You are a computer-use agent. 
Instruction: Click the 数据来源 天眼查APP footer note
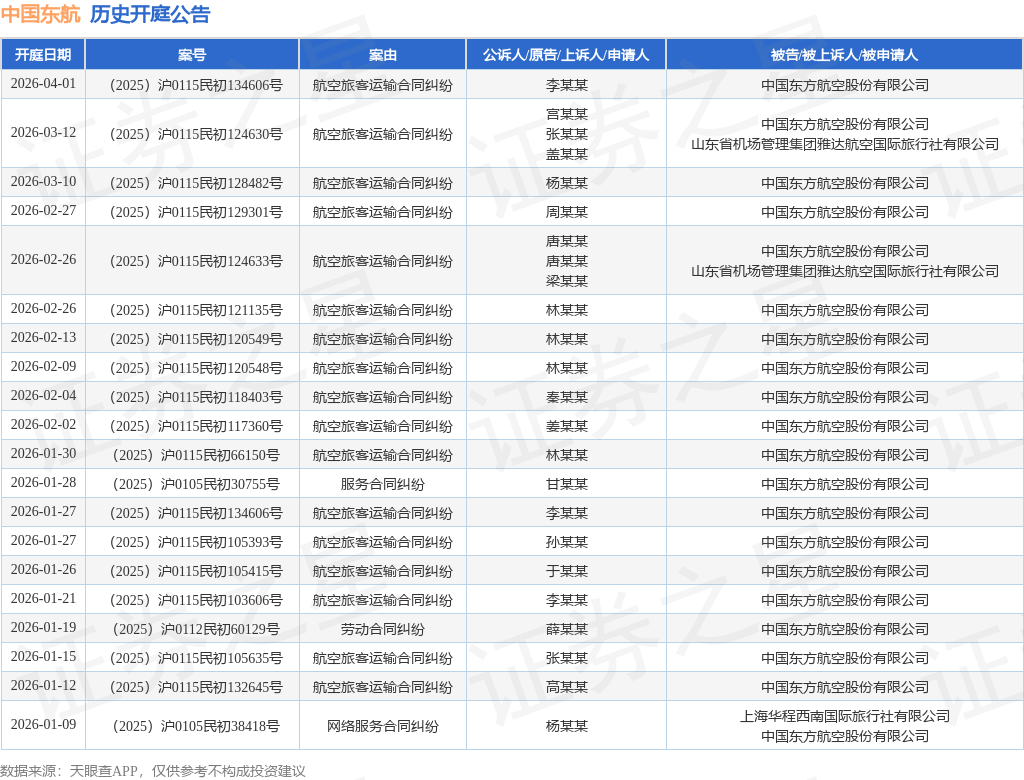click(153, 770)
